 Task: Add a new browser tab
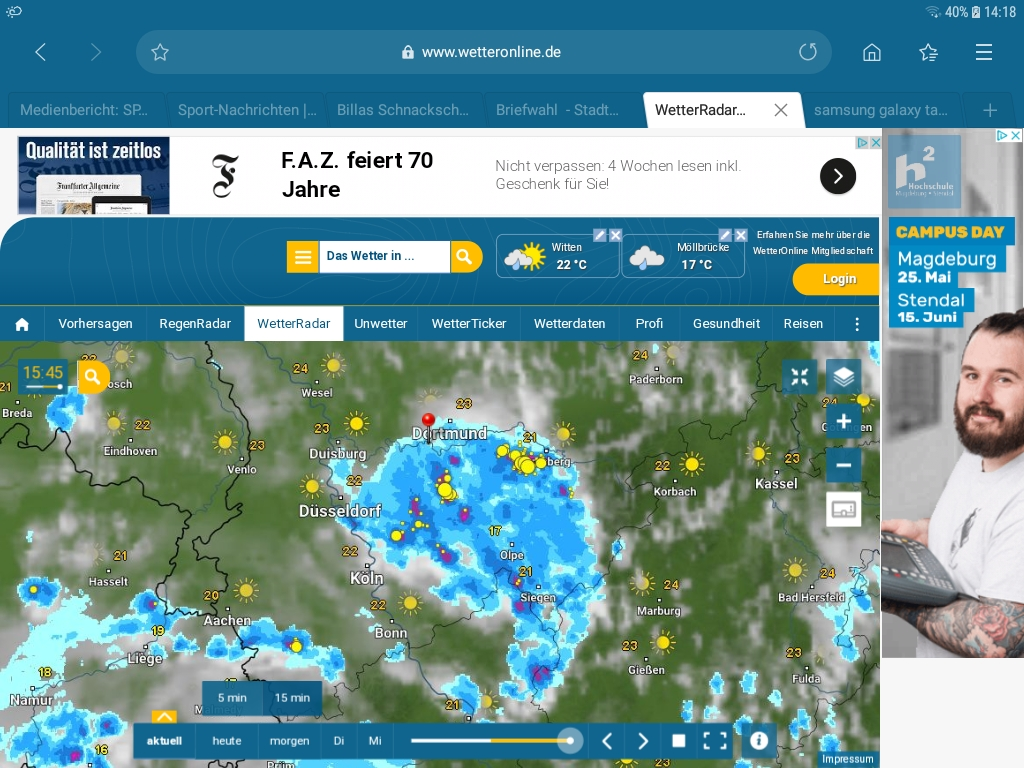(990, 110)
